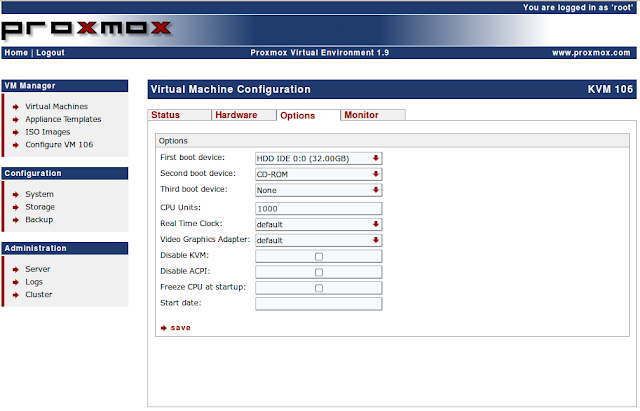Click the Proxmox logo
Viewport: 640px width, 411px height.
(87, 29)
